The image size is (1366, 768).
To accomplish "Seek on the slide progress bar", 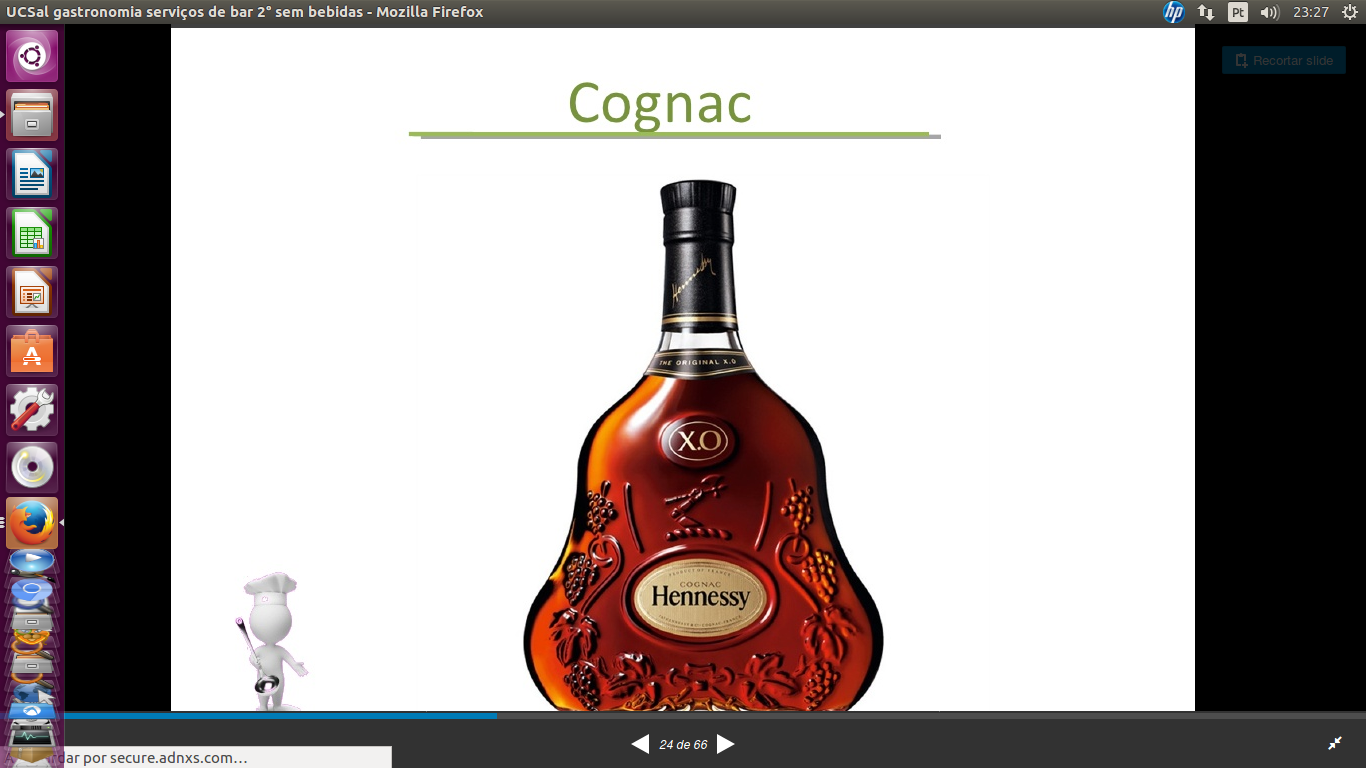I will click(700, 716).
